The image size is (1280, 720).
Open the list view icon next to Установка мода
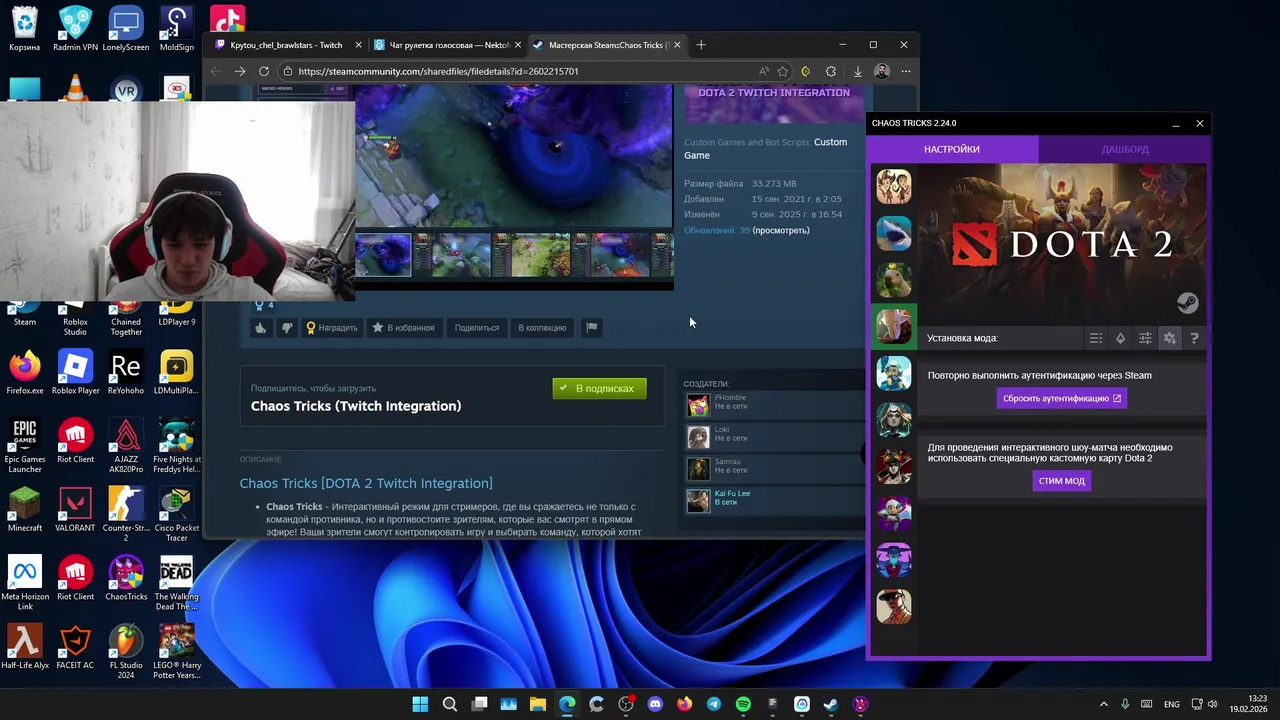point(1096,338)
